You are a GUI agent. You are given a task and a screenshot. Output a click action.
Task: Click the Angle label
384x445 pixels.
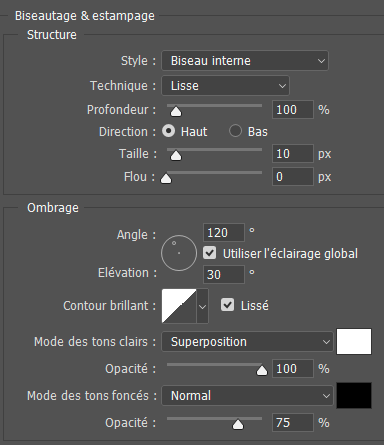tap(136, 235)
